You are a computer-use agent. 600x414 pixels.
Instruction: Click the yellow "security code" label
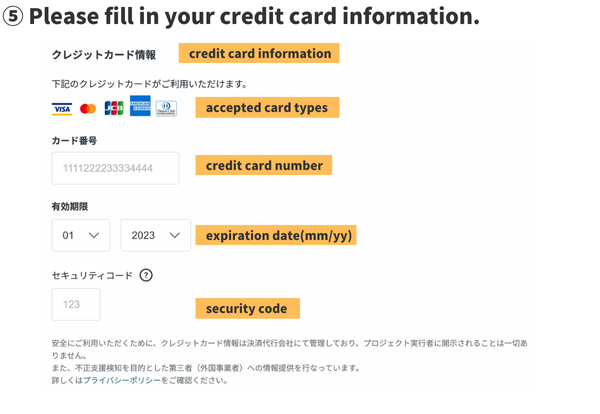(x=246, y=308)
